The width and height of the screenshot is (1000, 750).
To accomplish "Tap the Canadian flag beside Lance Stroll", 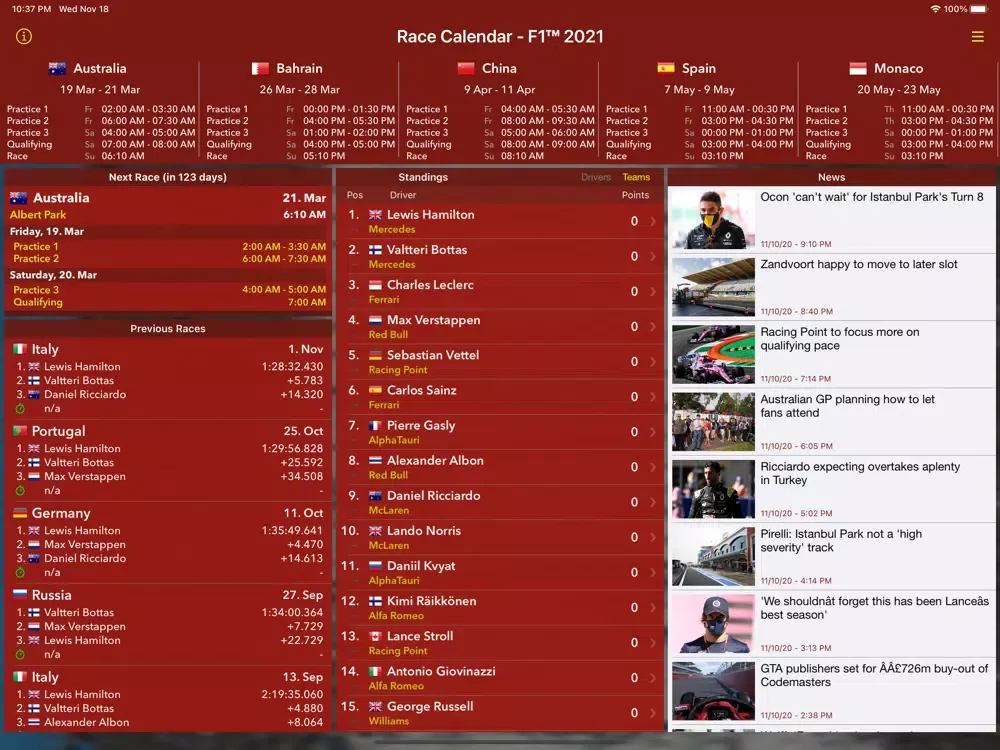I will 375,636.
